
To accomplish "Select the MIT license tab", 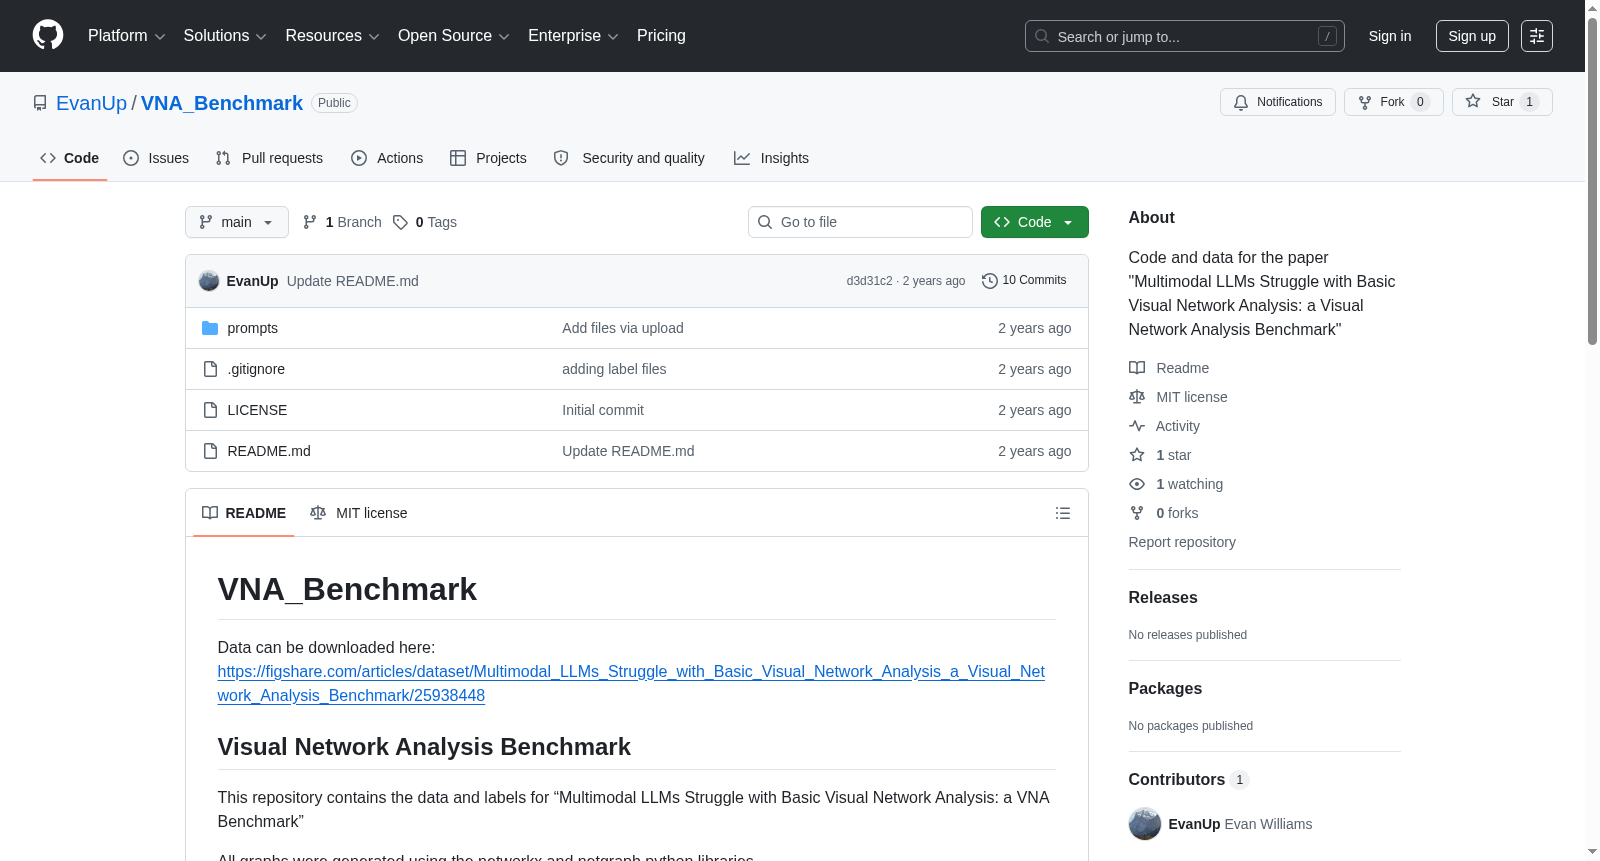I will (x=359, y=513).
